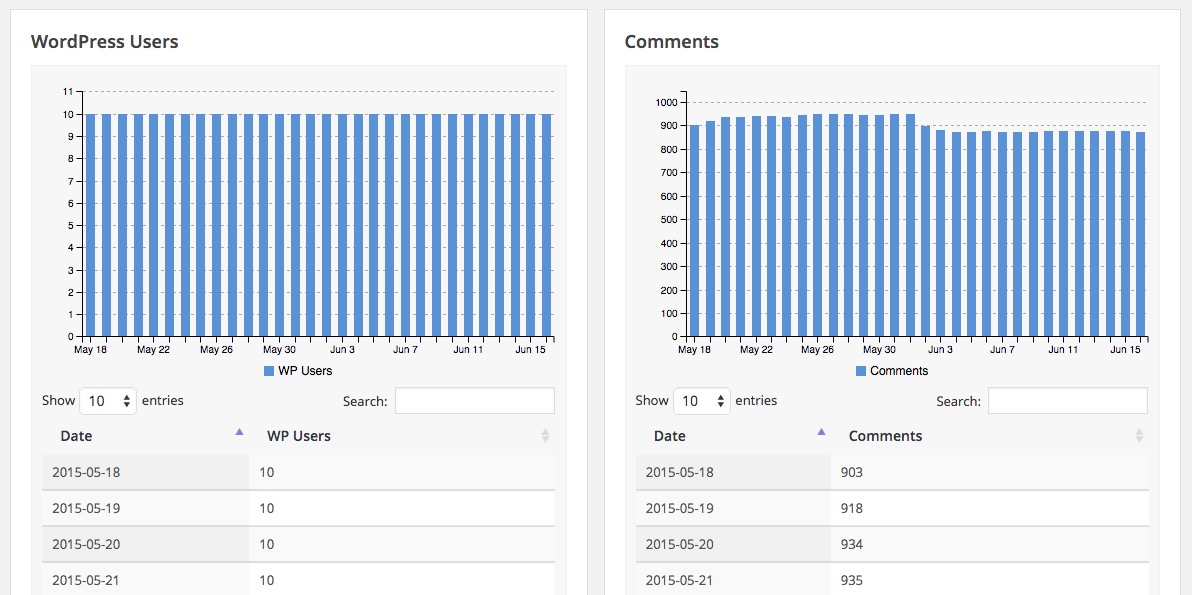Click WP Users value 10 for 2015-05-21

click(266, 581)
